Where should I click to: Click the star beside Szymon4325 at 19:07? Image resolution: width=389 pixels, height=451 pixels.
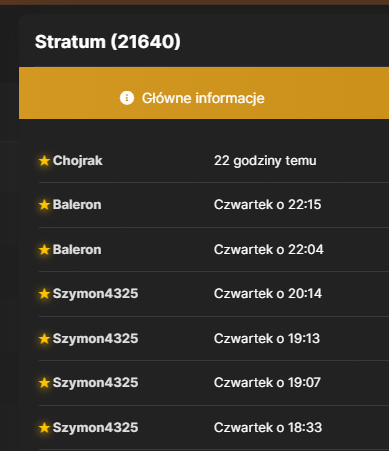(44, 383)
